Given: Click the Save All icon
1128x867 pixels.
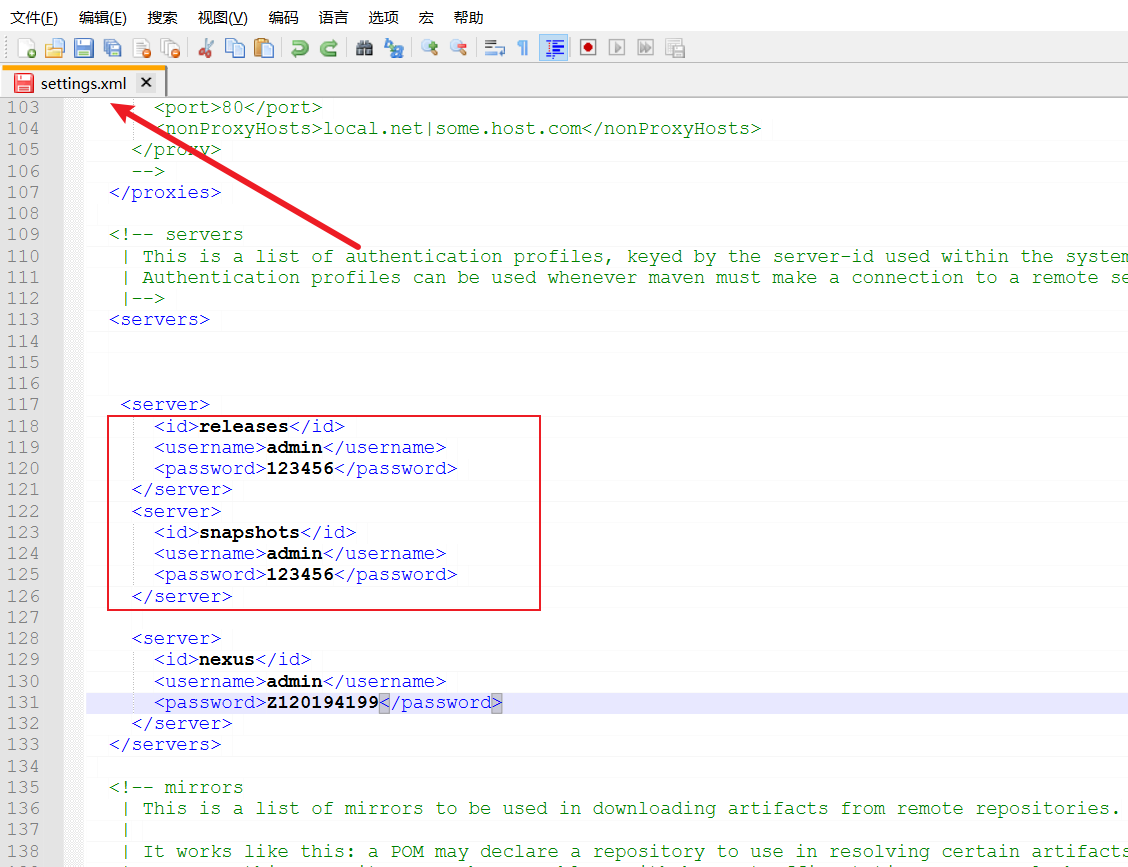Looking at the screenshot, I should (113, 48).
